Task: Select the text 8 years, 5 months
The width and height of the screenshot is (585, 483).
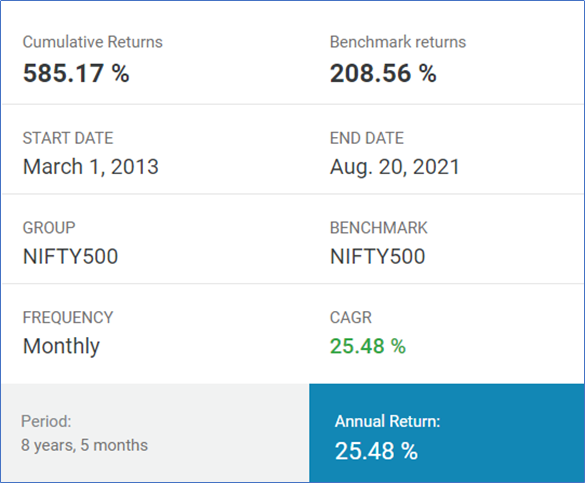Action: point(84,445)
